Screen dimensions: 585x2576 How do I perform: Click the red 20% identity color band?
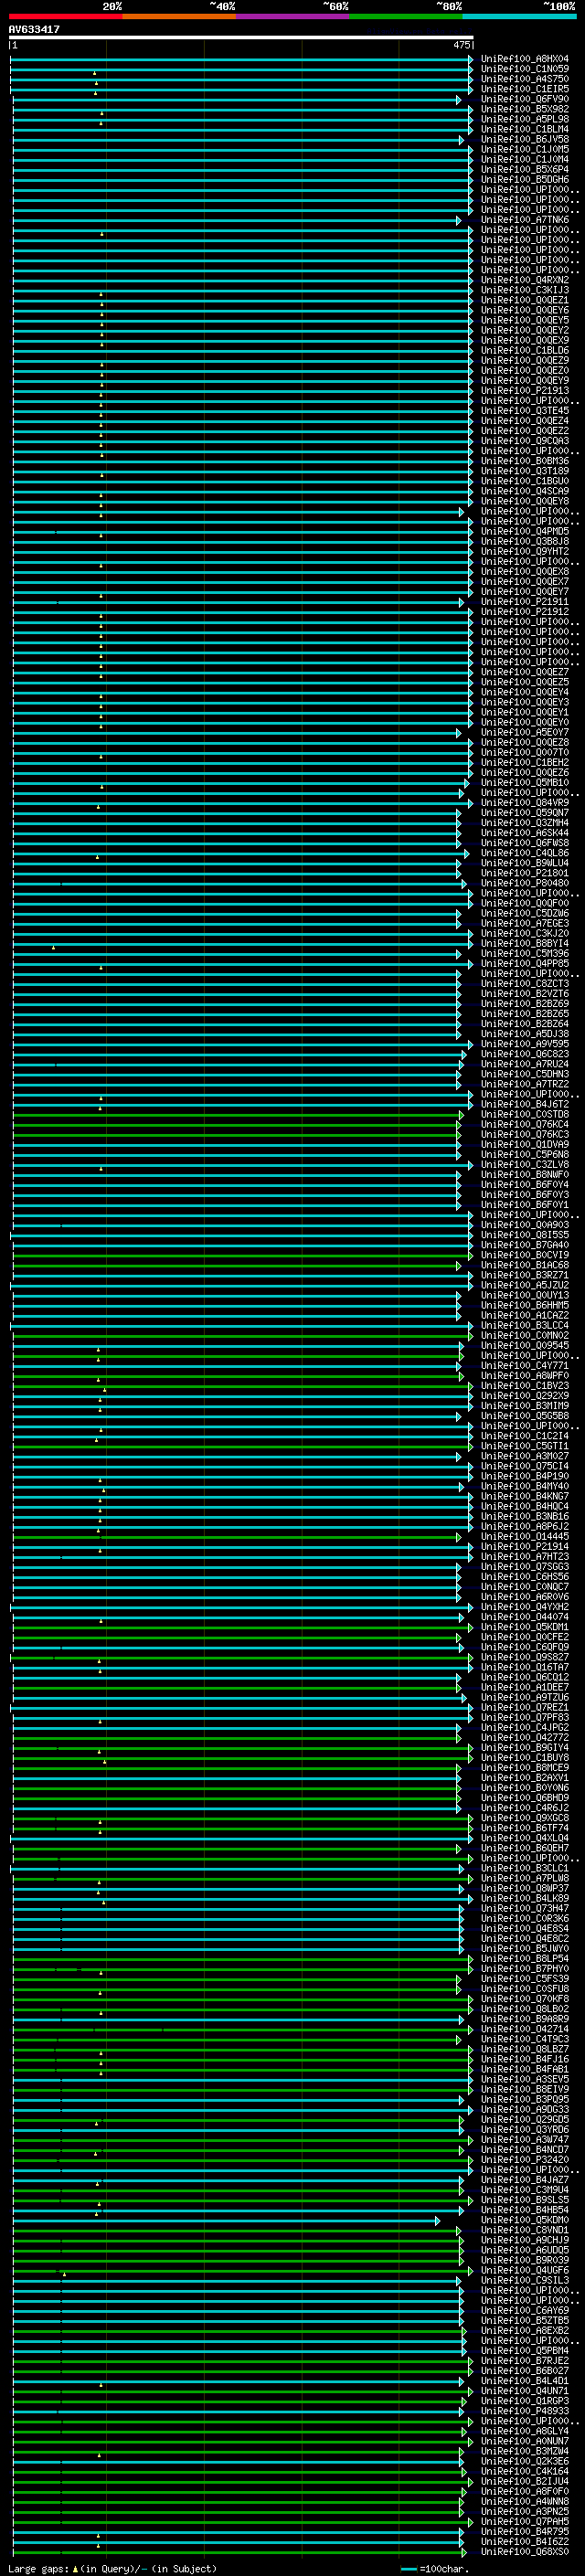65,16
